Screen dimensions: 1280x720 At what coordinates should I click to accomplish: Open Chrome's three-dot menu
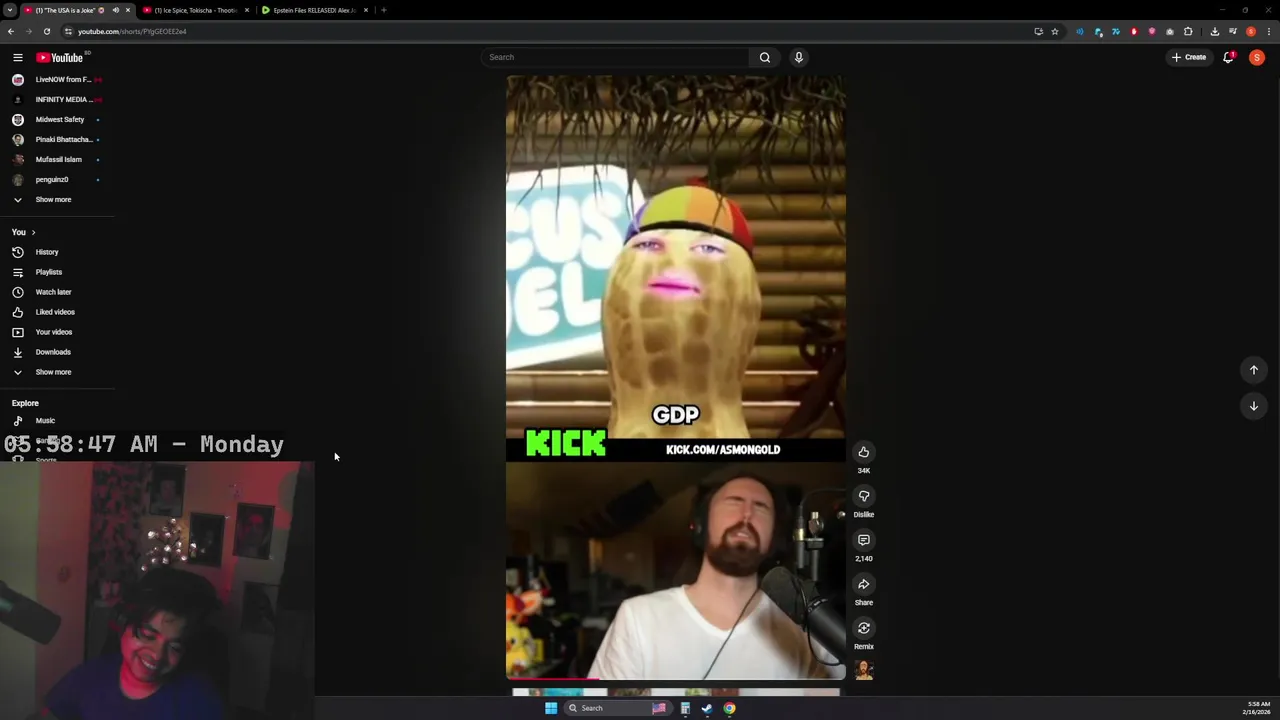(x=1269, y=31)
